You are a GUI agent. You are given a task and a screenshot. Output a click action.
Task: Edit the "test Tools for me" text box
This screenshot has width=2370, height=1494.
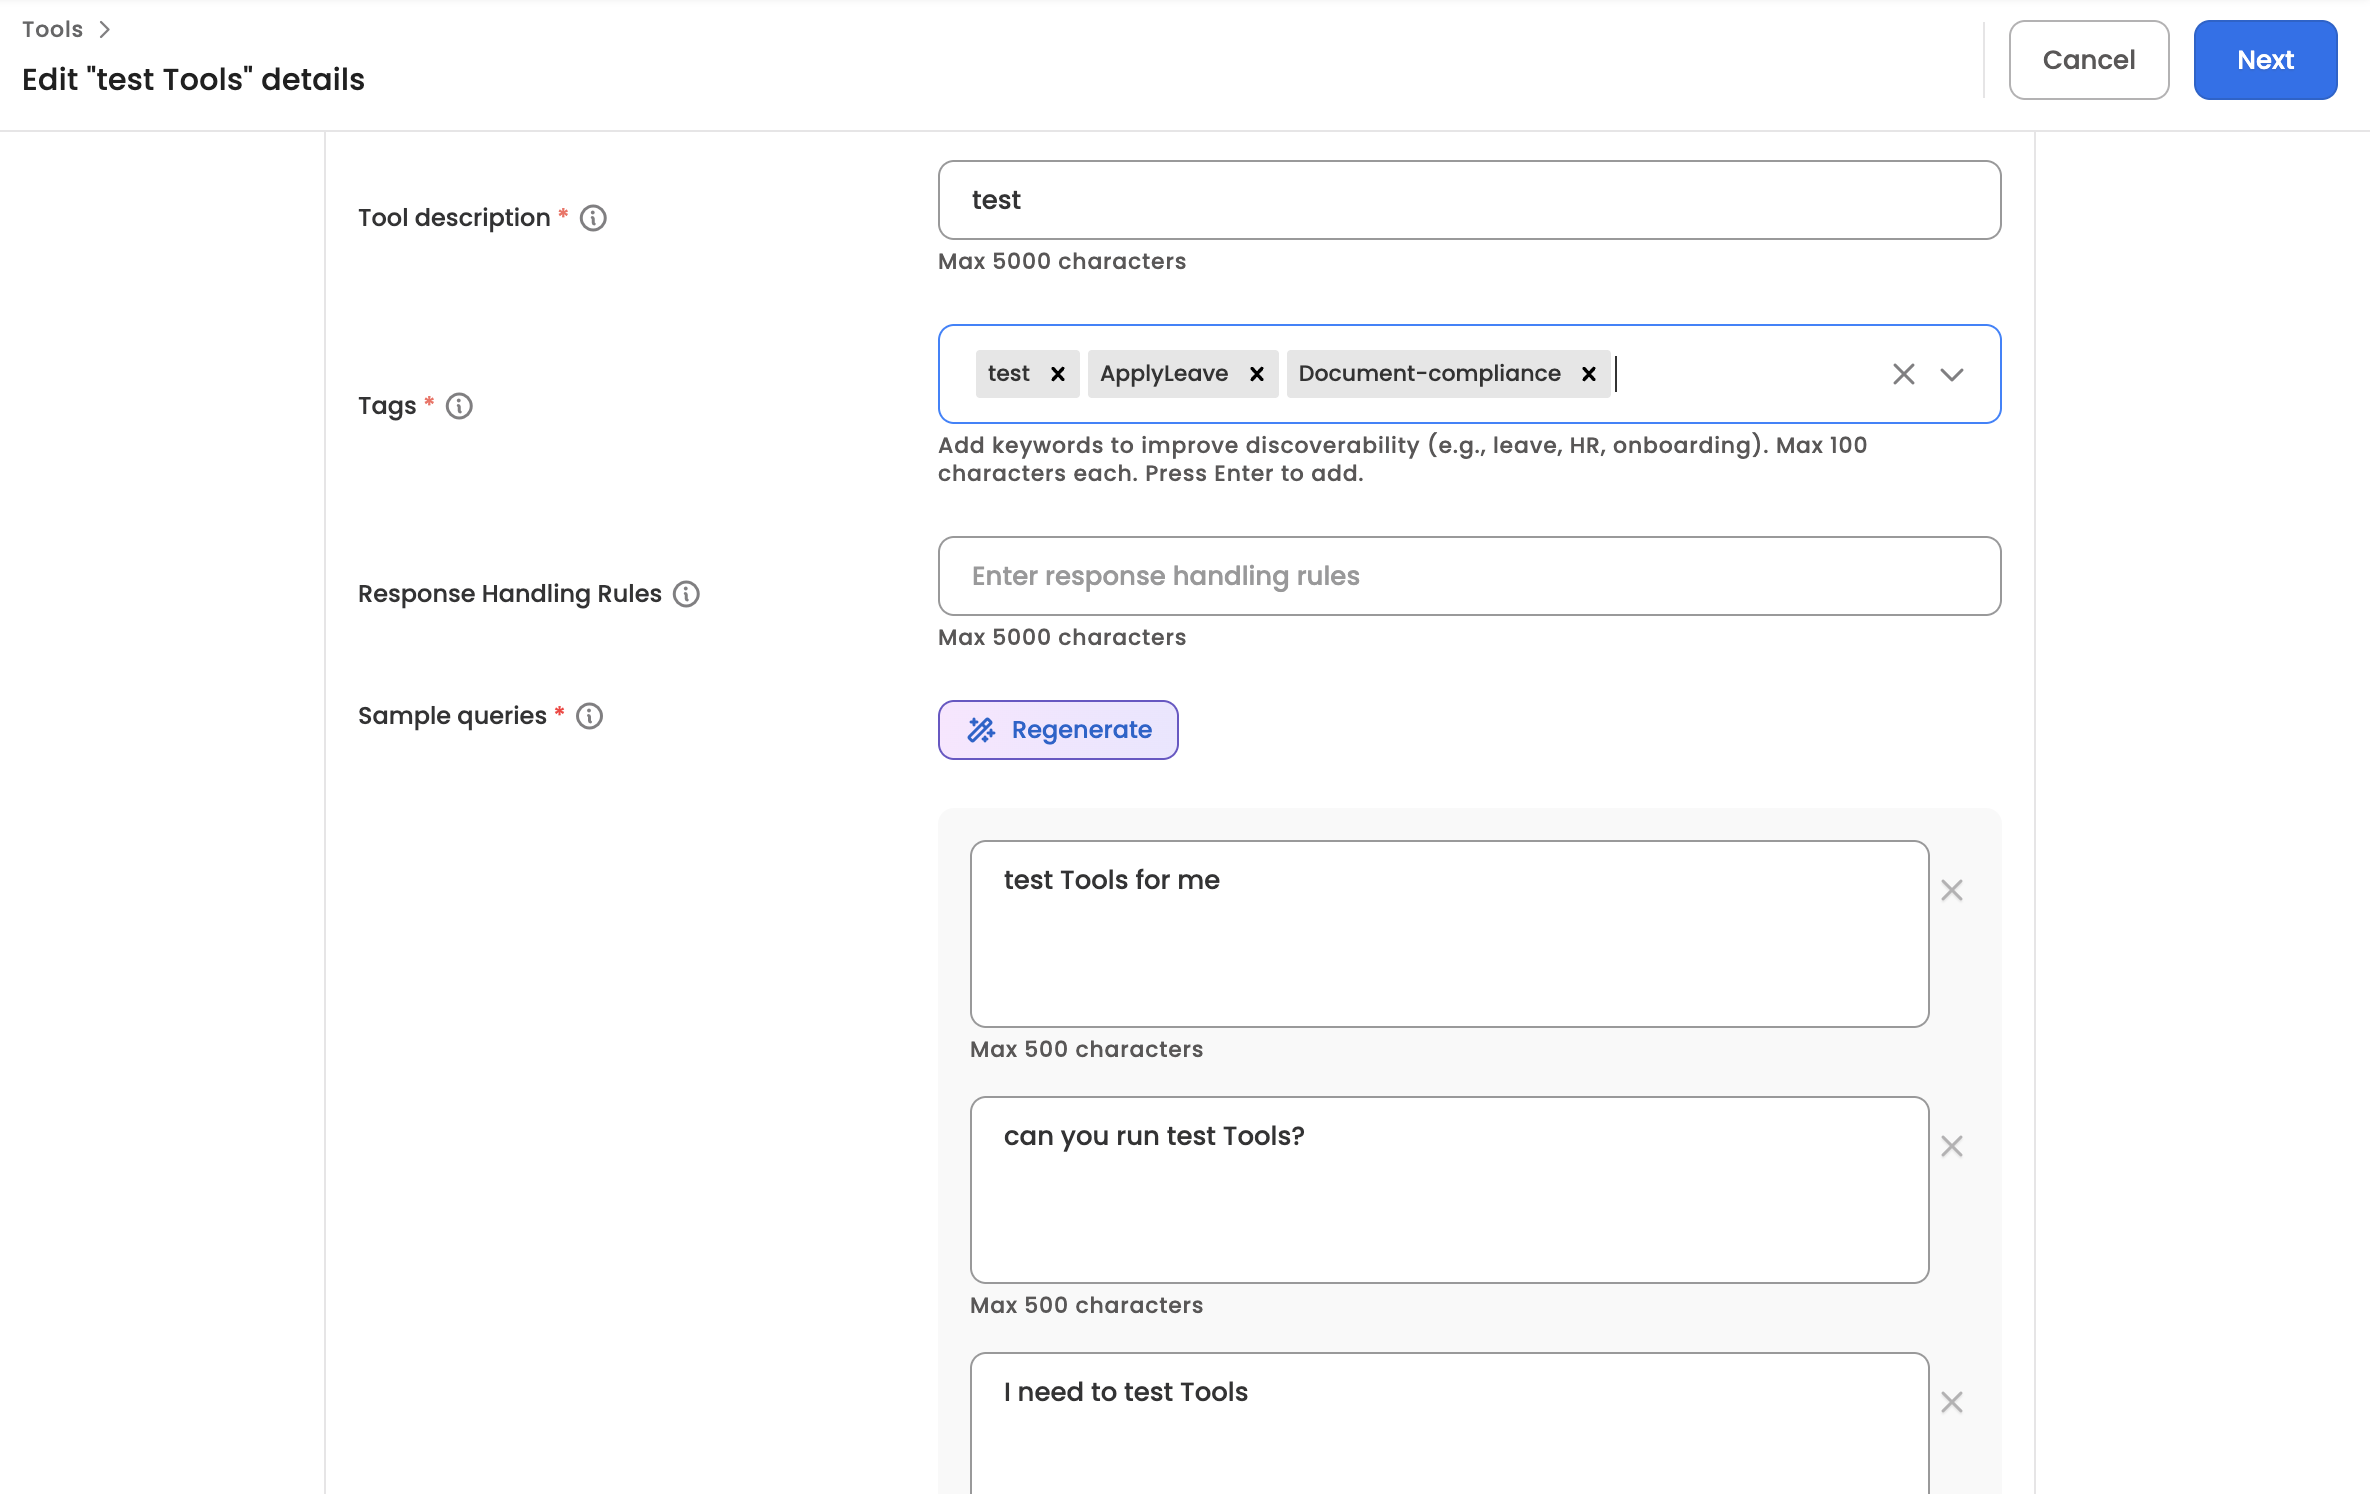1449,934
